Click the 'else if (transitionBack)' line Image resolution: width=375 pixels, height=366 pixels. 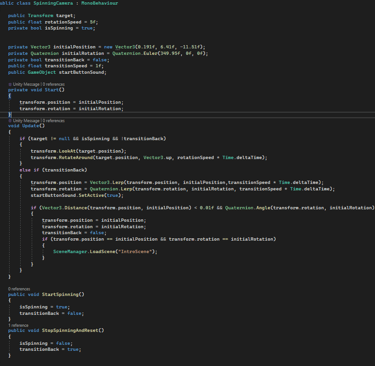[53, 170]
